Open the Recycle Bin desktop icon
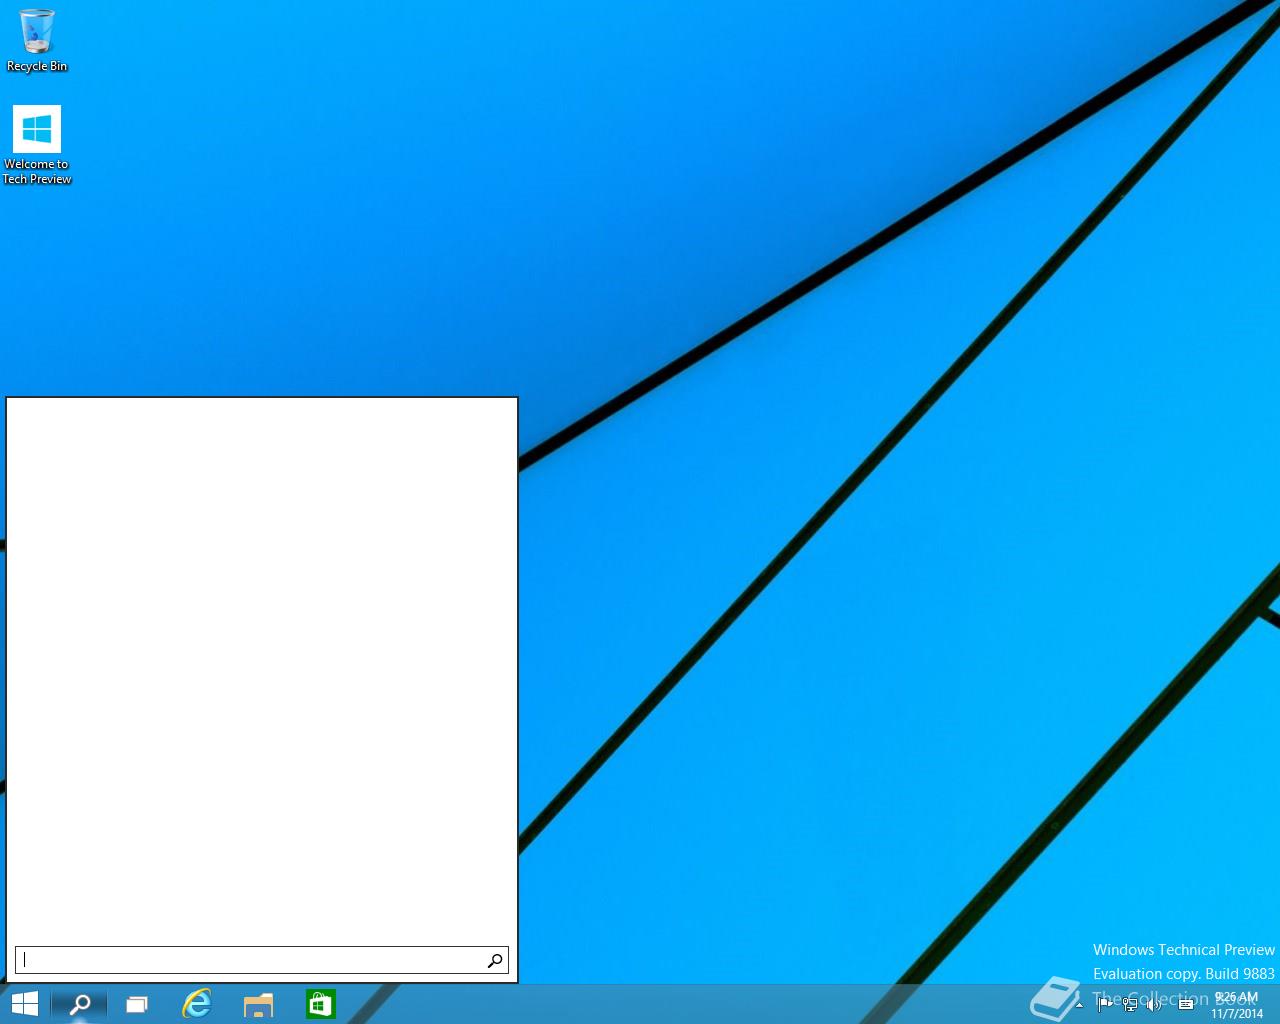Image resolution: width=1280 pixels, height=1024 pixels. [37, 41]
